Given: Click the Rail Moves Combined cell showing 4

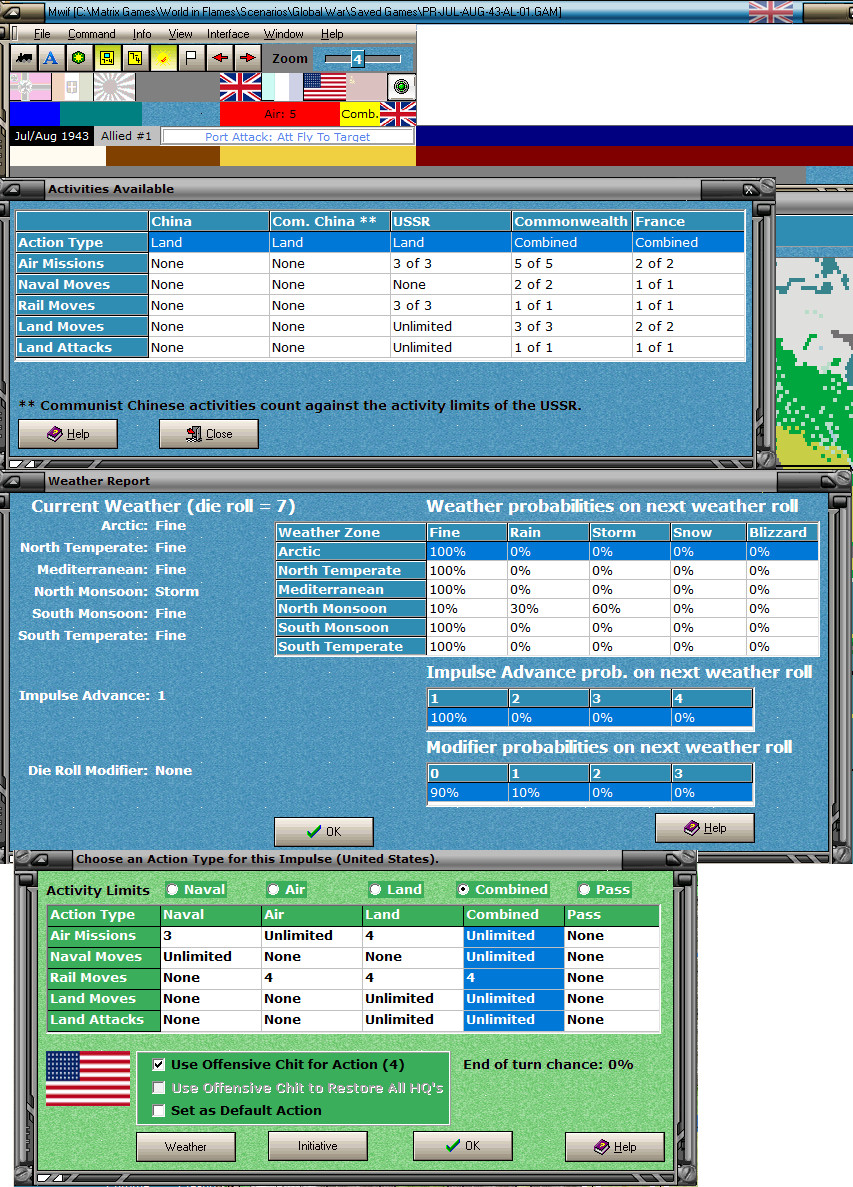Looking at the screenshot, I should pos(513,977).
